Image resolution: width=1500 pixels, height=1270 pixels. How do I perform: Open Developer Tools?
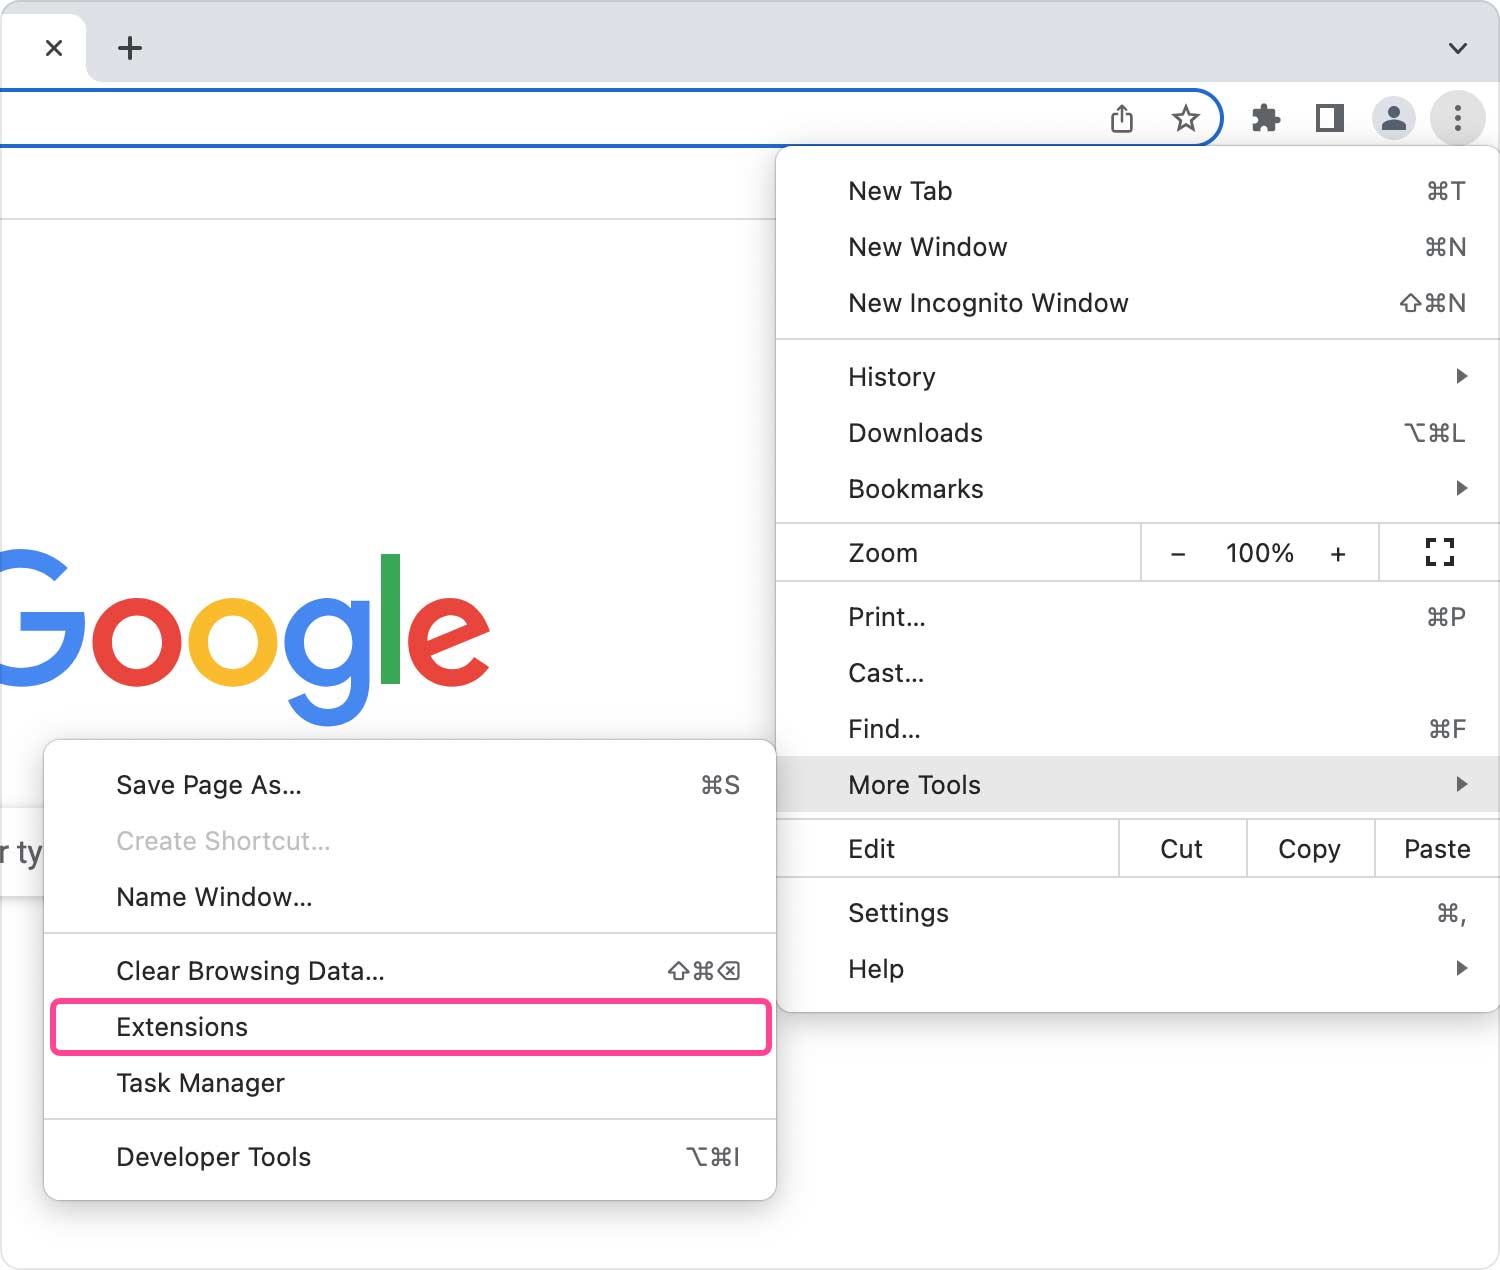pos(410,1157)
